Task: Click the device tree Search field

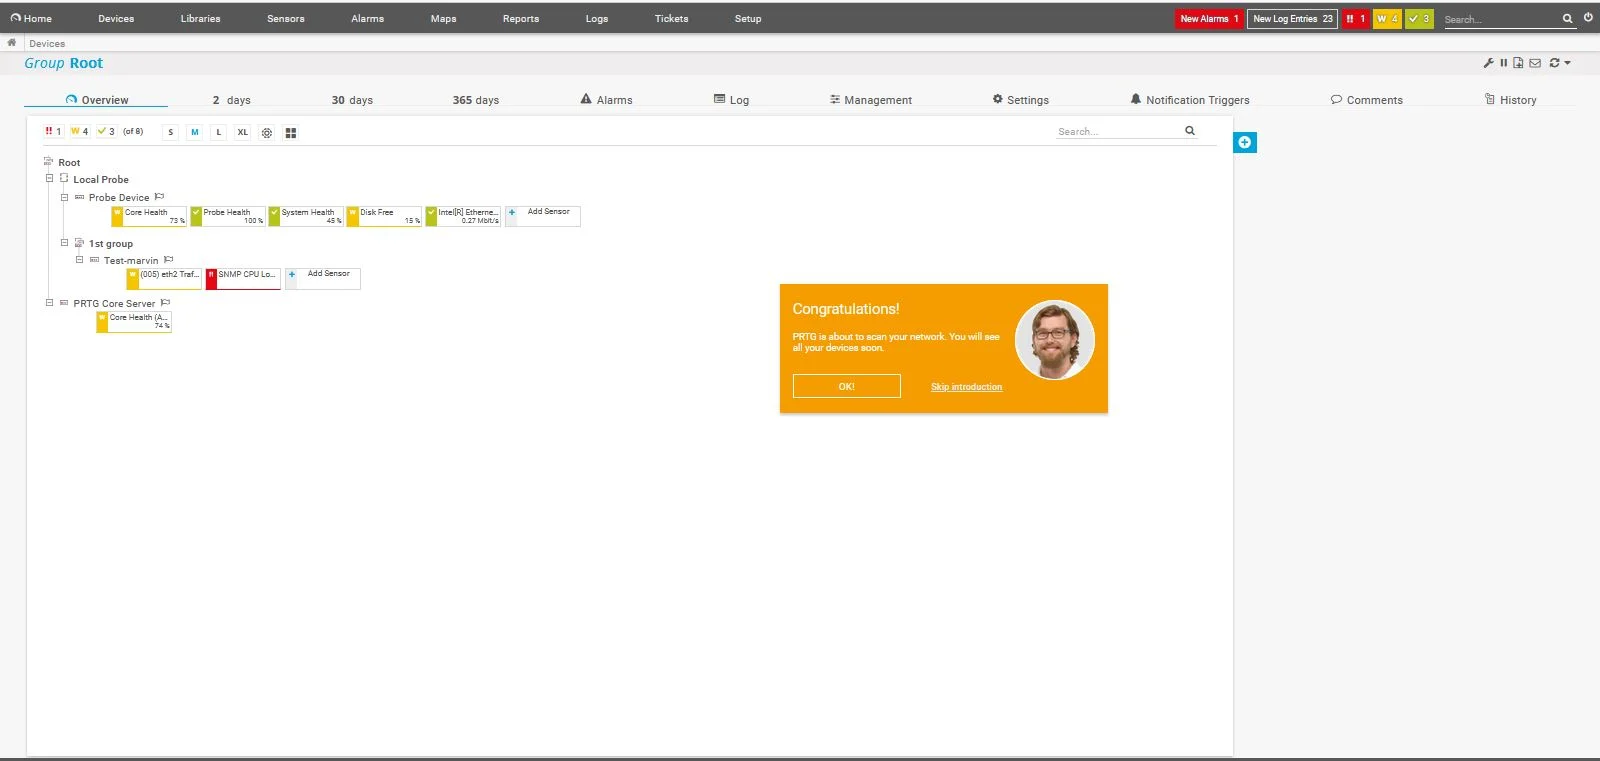Action: coord(1119,131)
